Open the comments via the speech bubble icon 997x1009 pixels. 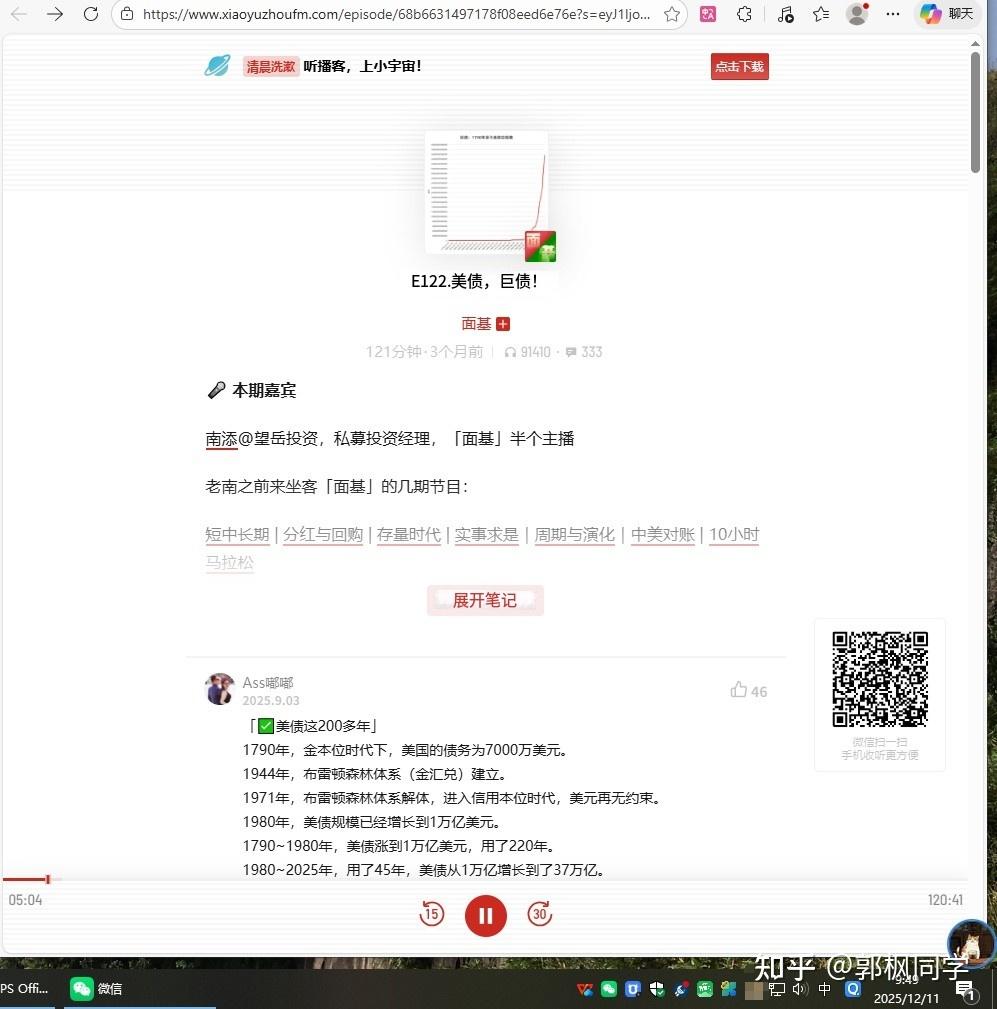(570, 352)
